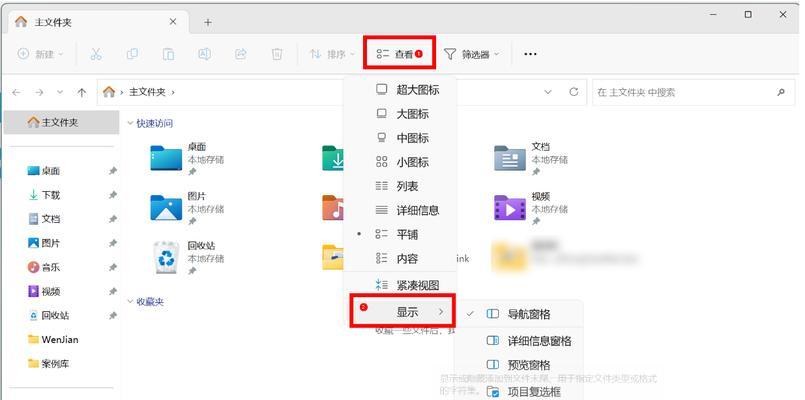Choose 内容 view
805x400 pixels.
[x=400, y=259]
